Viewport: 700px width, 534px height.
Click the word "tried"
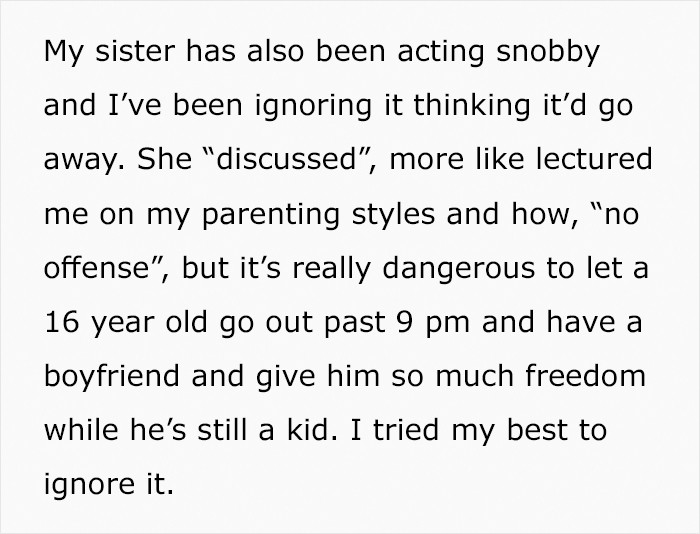tap(406, 430)
